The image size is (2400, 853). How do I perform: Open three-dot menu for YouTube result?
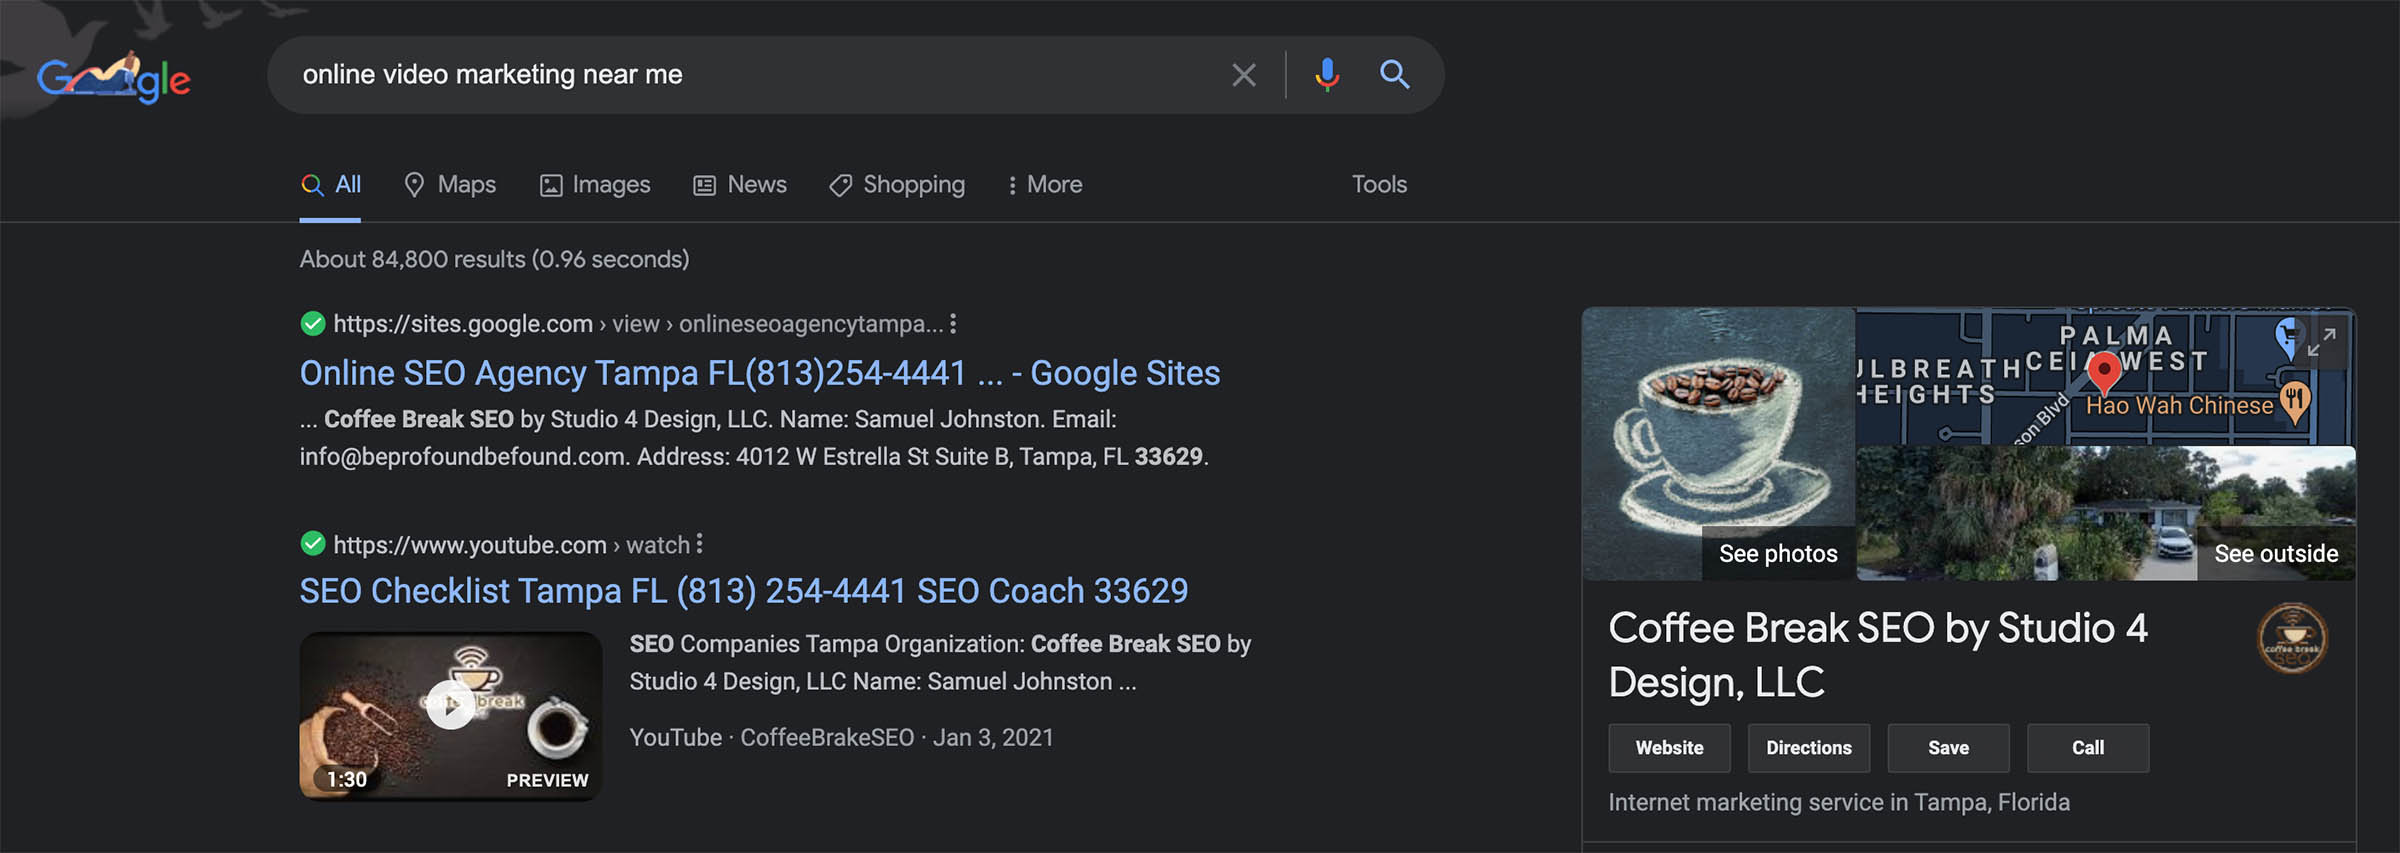click(699, 544)
